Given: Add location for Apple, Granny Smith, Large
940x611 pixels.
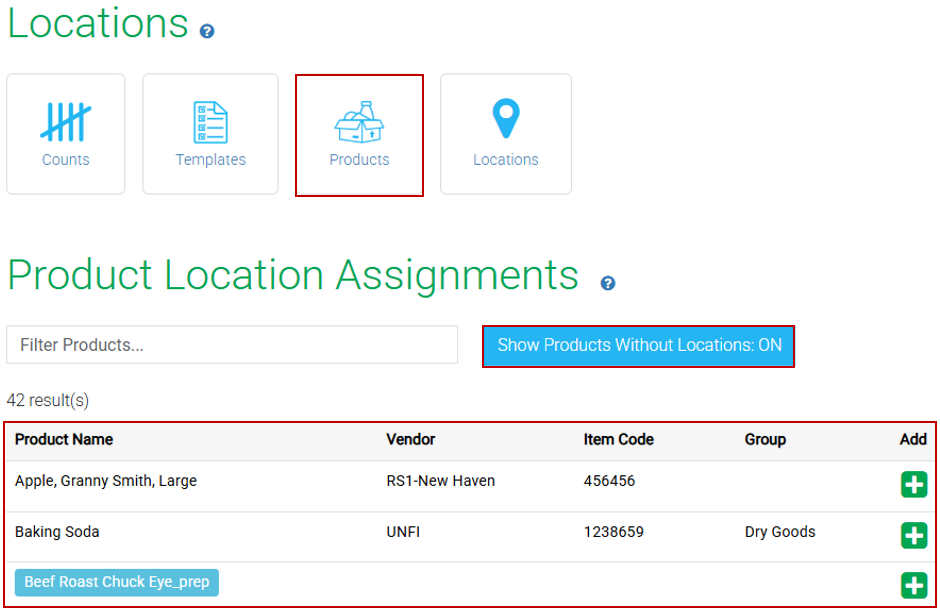Looking at the screenshot, I should coord(914,484).
